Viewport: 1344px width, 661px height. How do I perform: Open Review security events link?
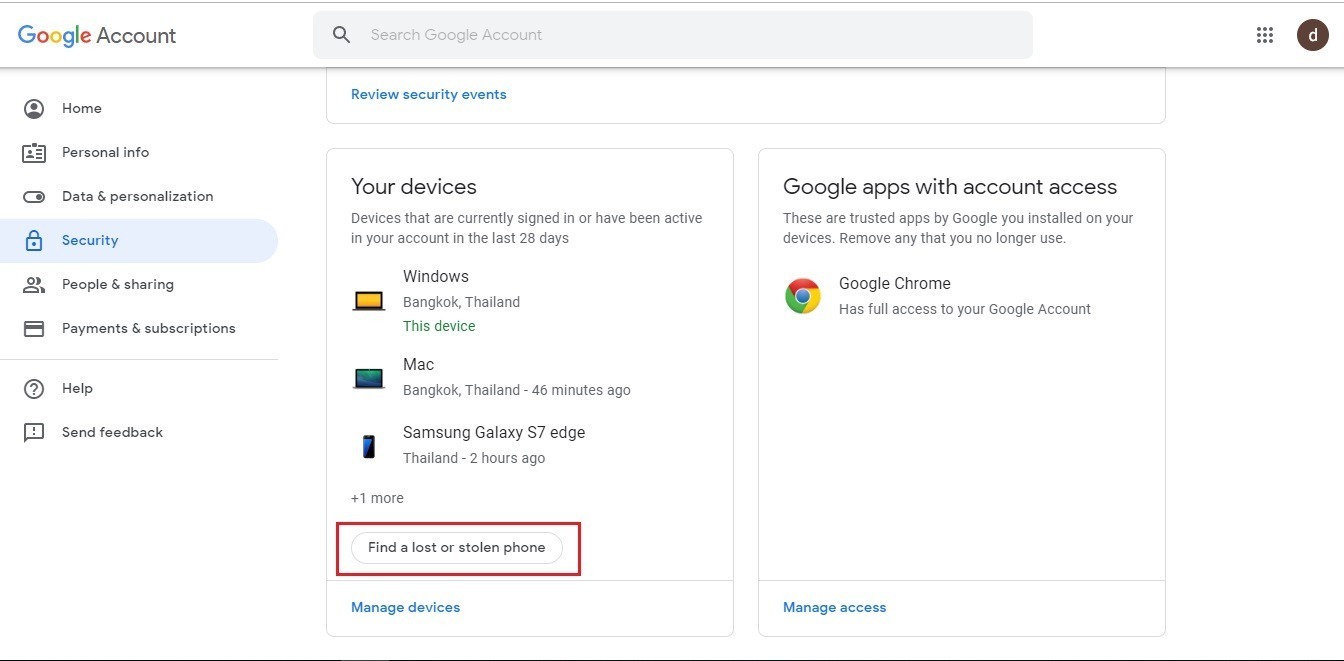pos(428,94)
